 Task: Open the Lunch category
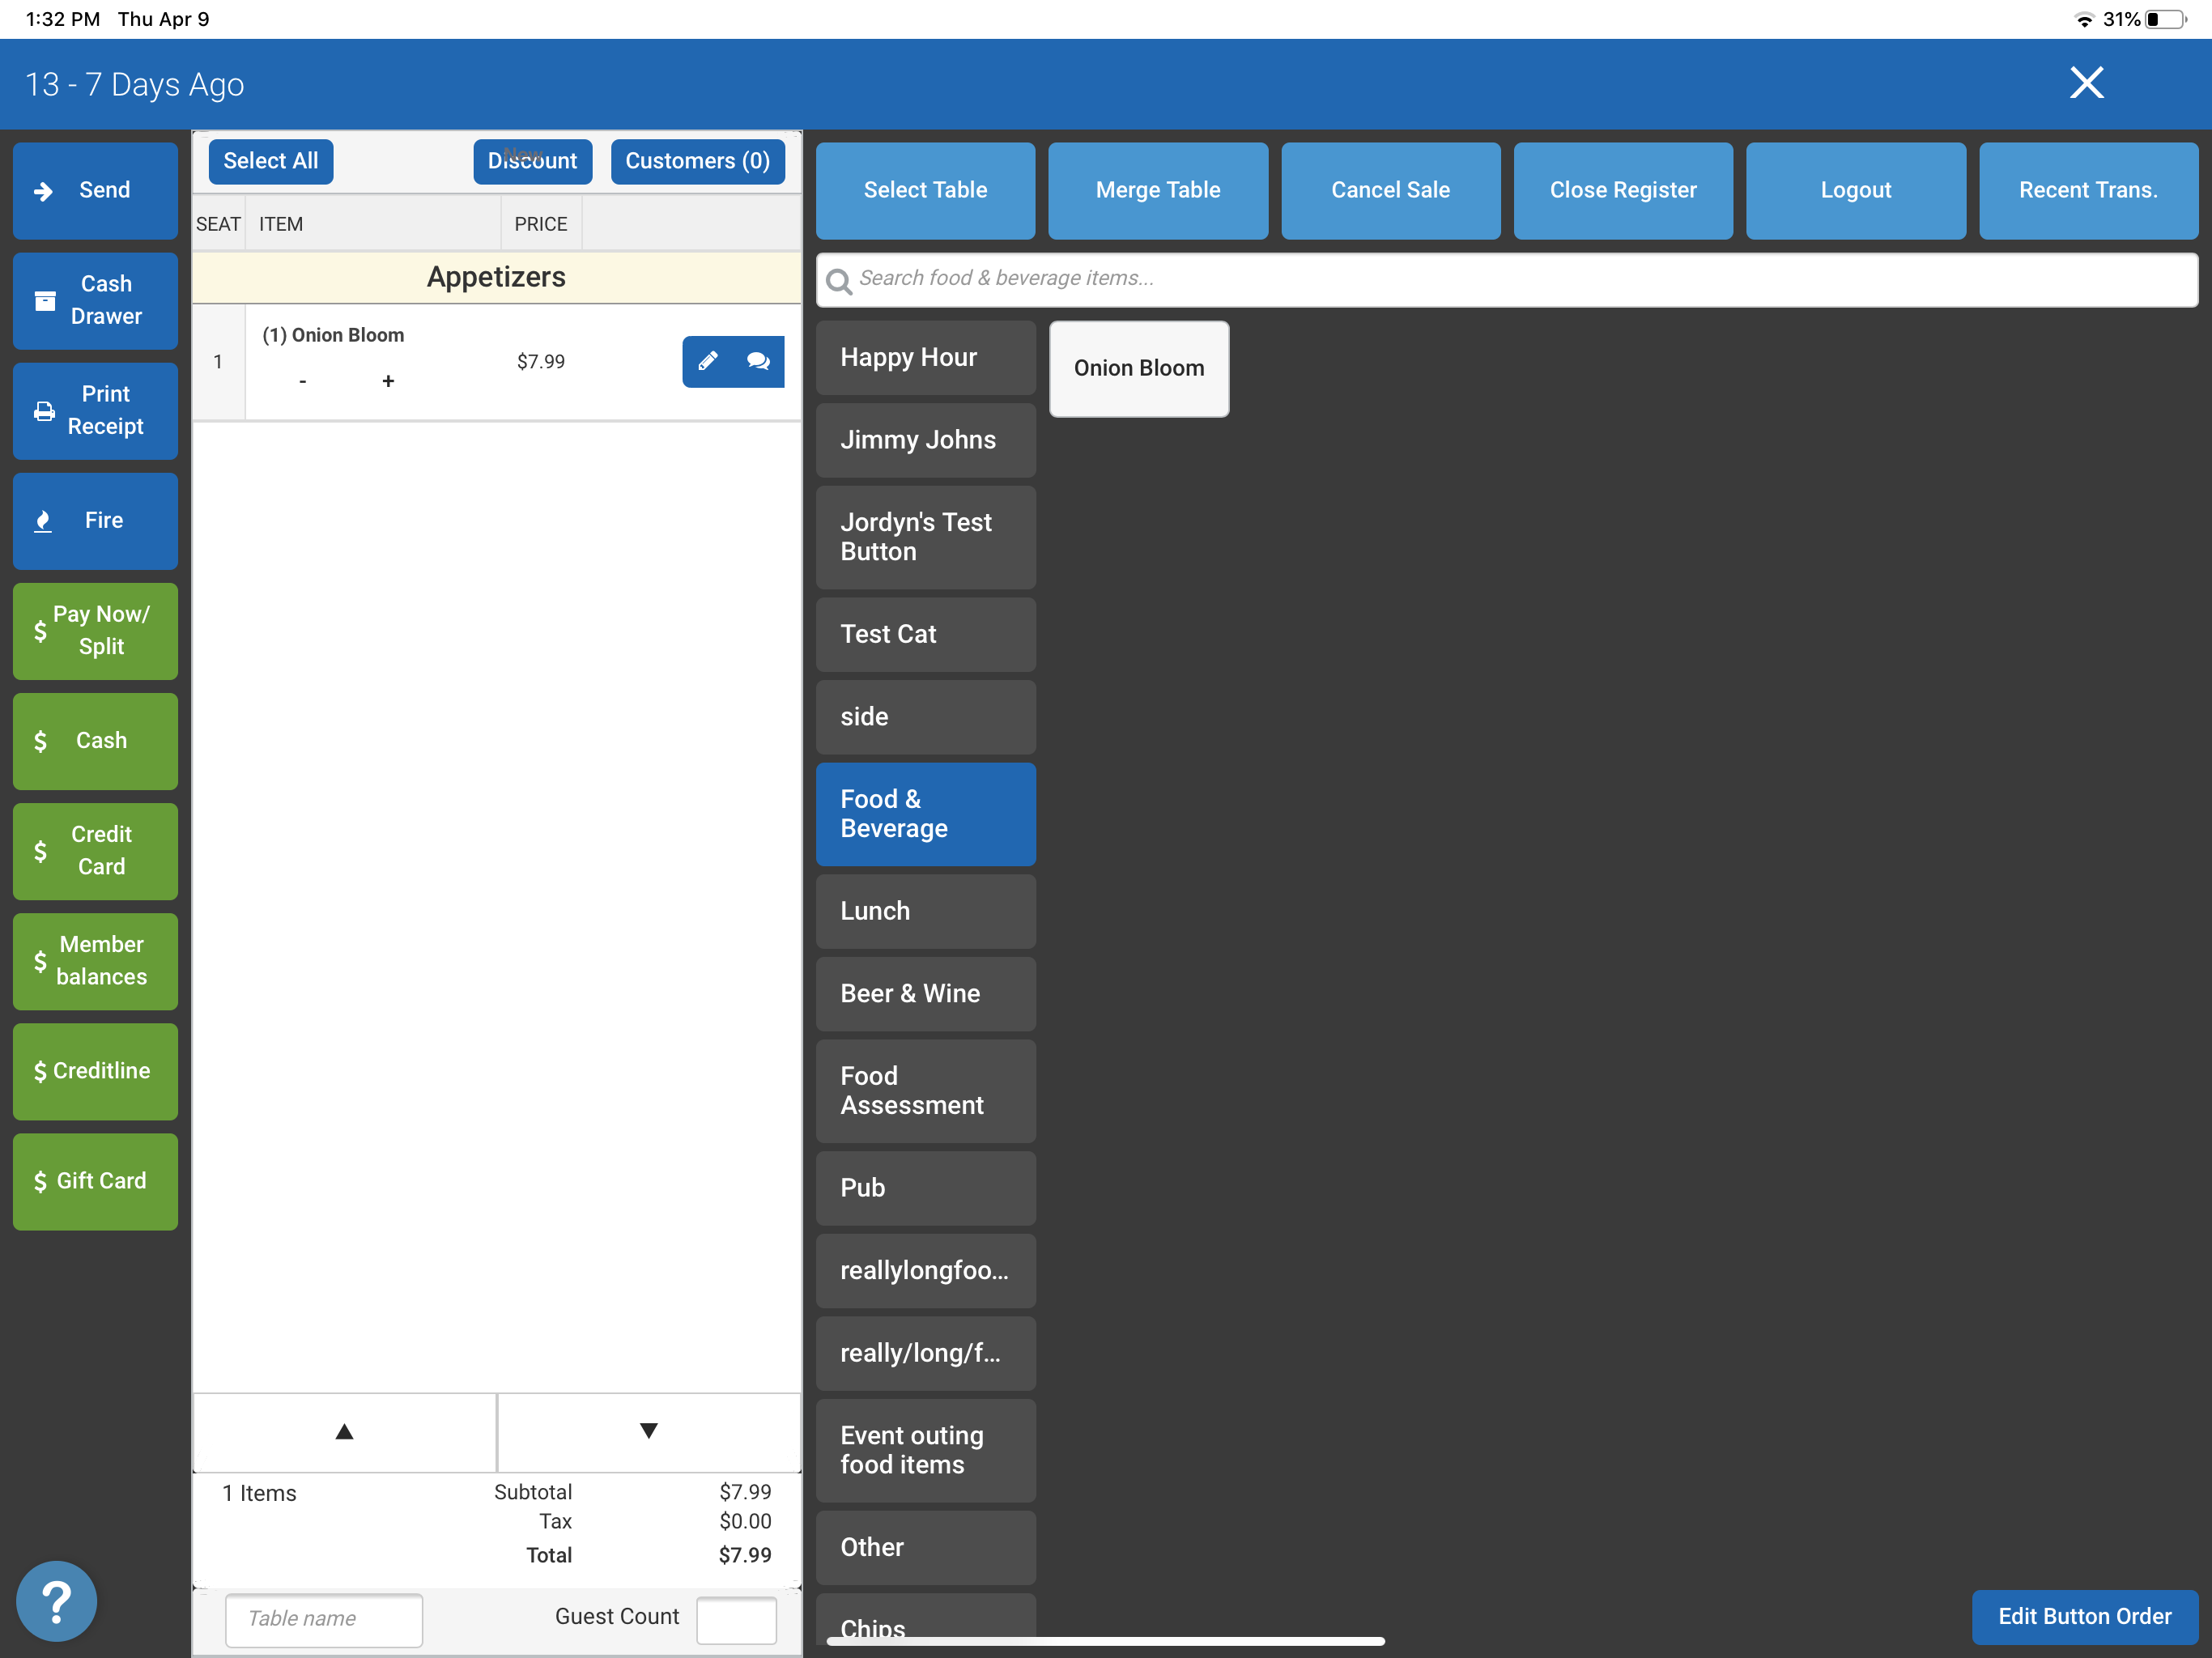click(x=925, y=911)
